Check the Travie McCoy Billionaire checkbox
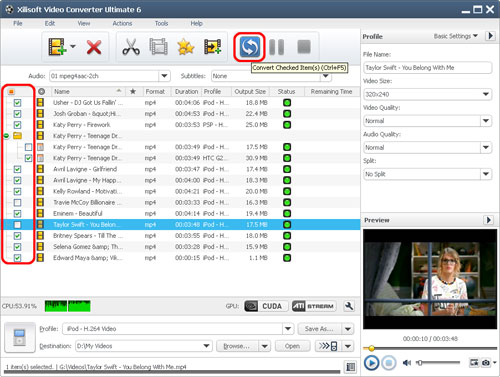This screenshot has width=500, height=377. (17, 202)
